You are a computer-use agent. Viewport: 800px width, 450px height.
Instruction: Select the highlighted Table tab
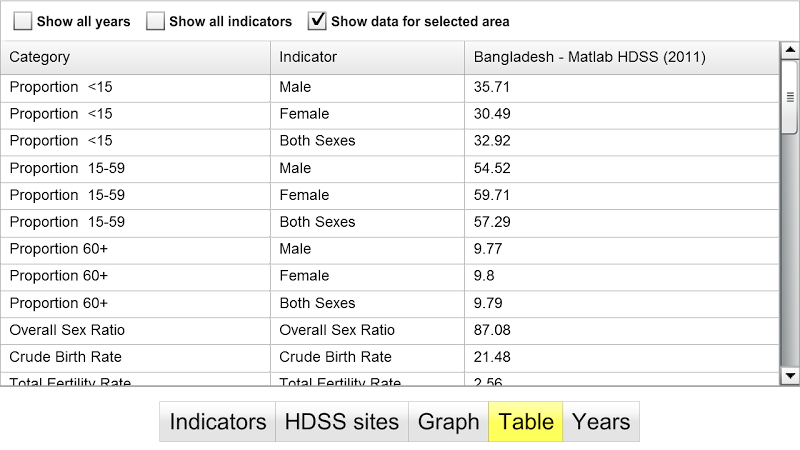526,422
